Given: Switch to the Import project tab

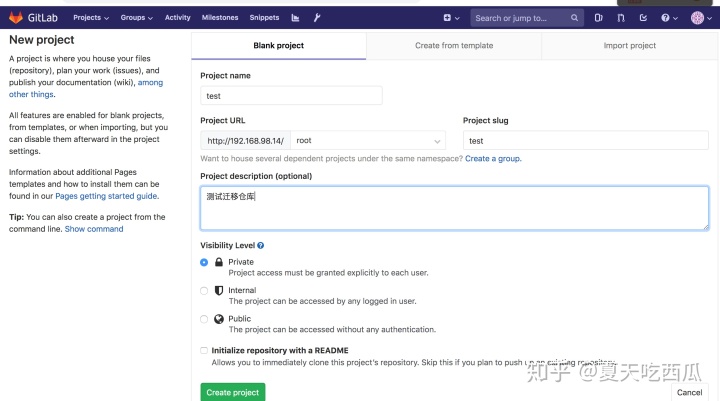Looking at the screenshot, I should tap(630, 45).
